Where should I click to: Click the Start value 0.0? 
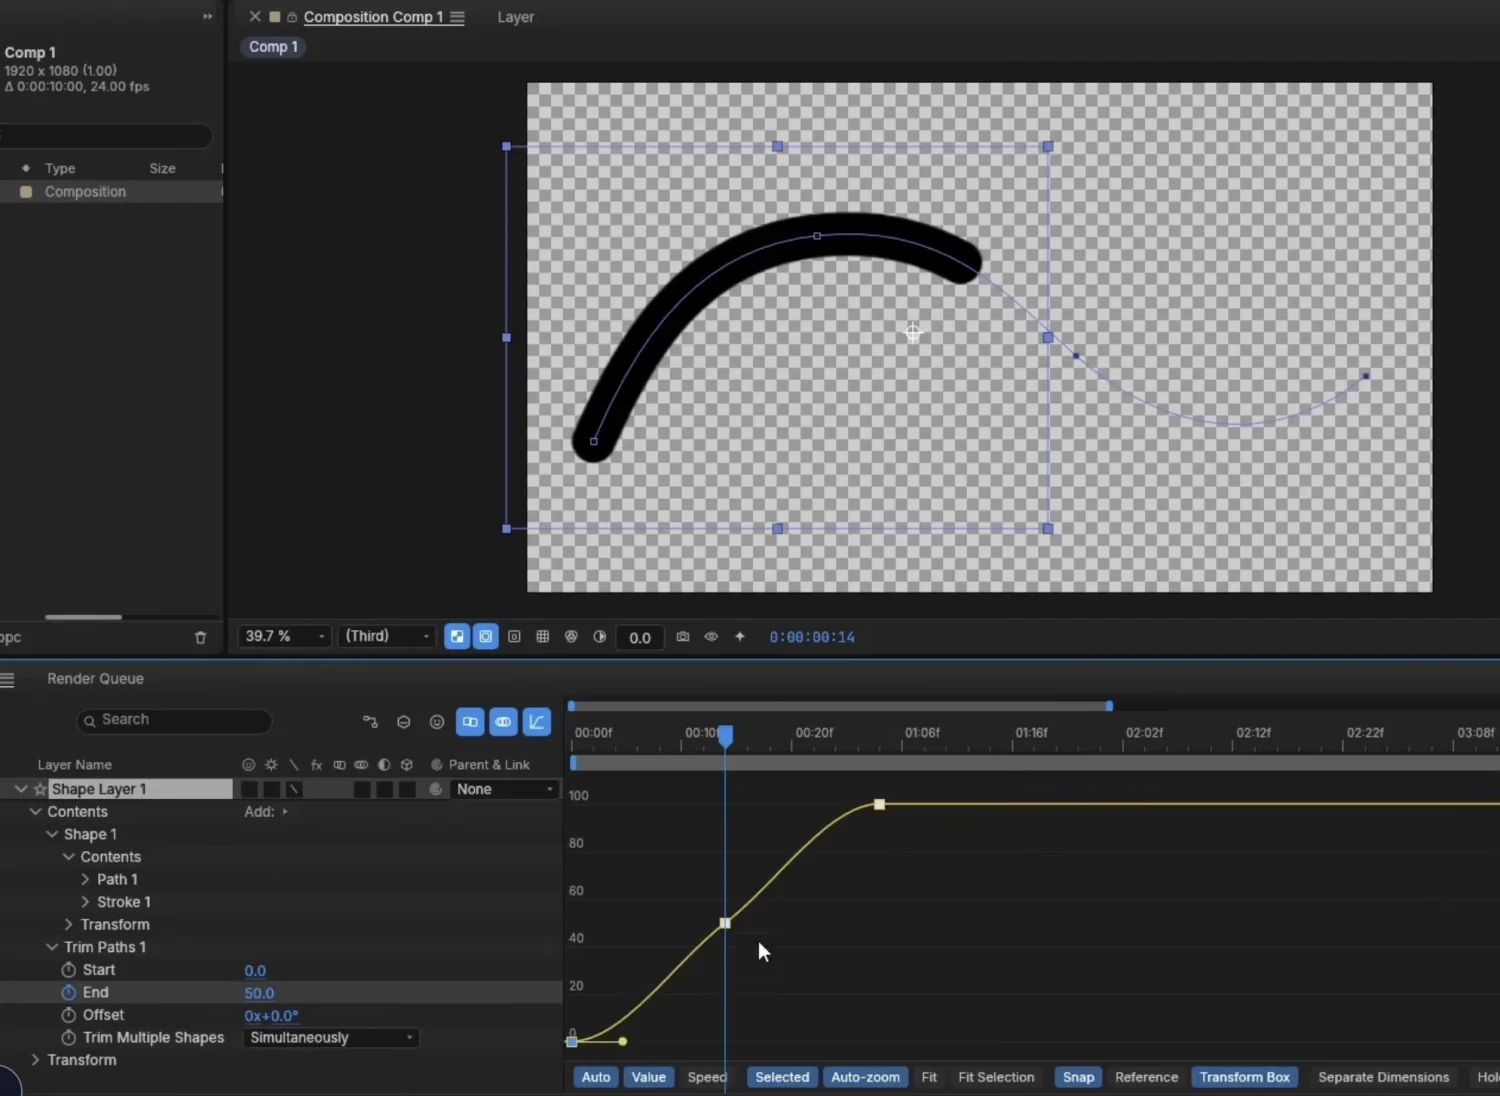(255, 971)
